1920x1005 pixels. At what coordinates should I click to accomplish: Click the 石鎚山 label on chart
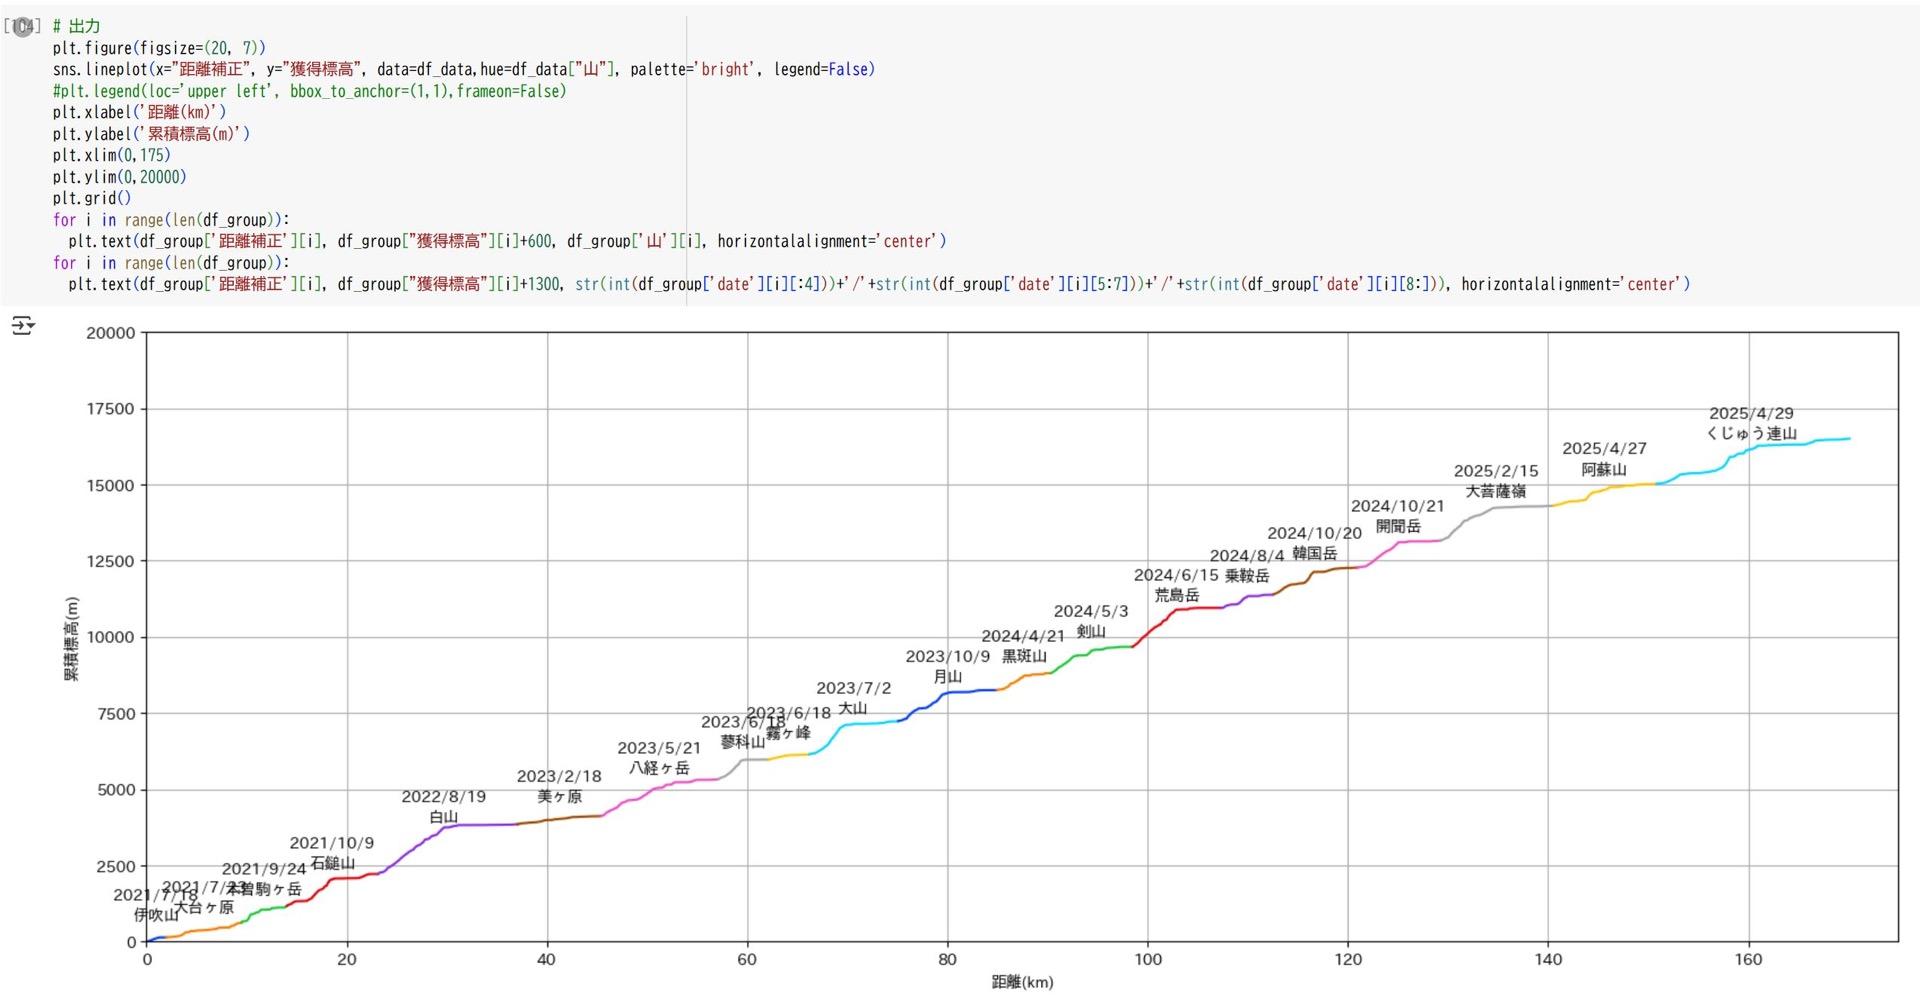(x=332, y=863)
